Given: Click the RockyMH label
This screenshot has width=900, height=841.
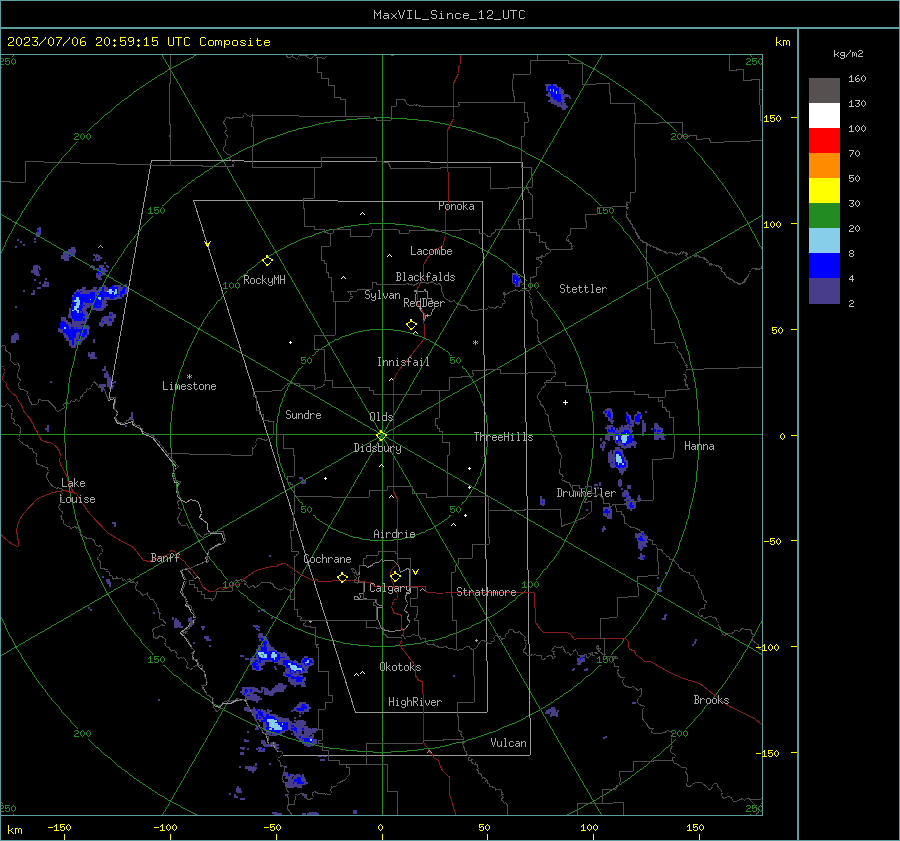Looking at the screenshot, I should (264, 280).
